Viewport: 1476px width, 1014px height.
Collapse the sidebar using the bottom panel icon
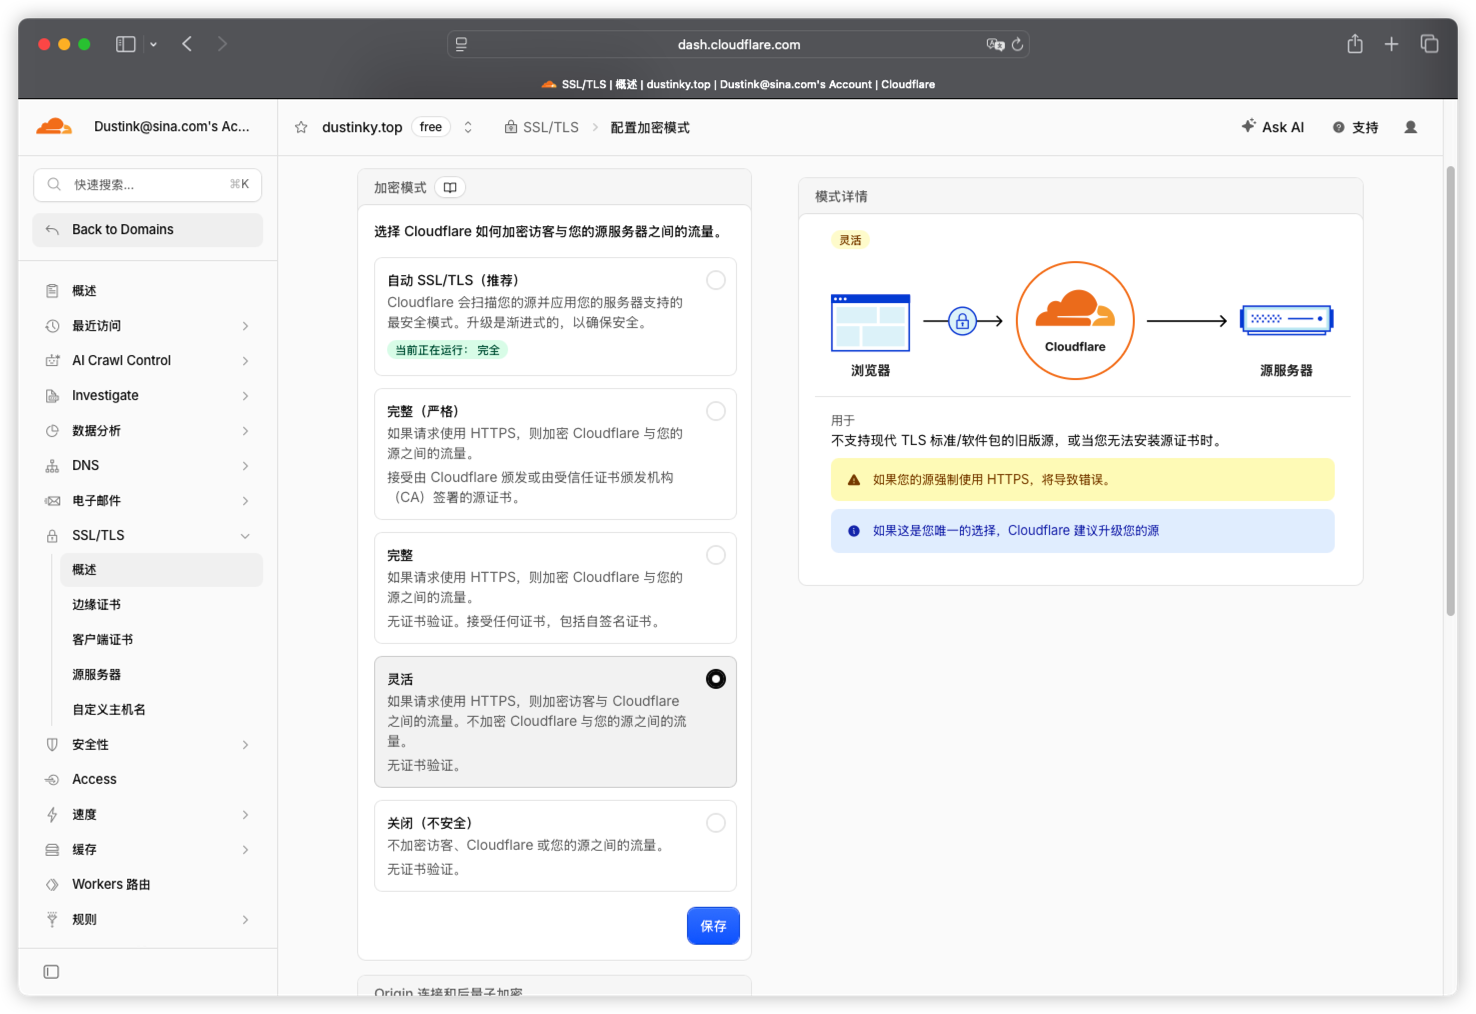51,972
